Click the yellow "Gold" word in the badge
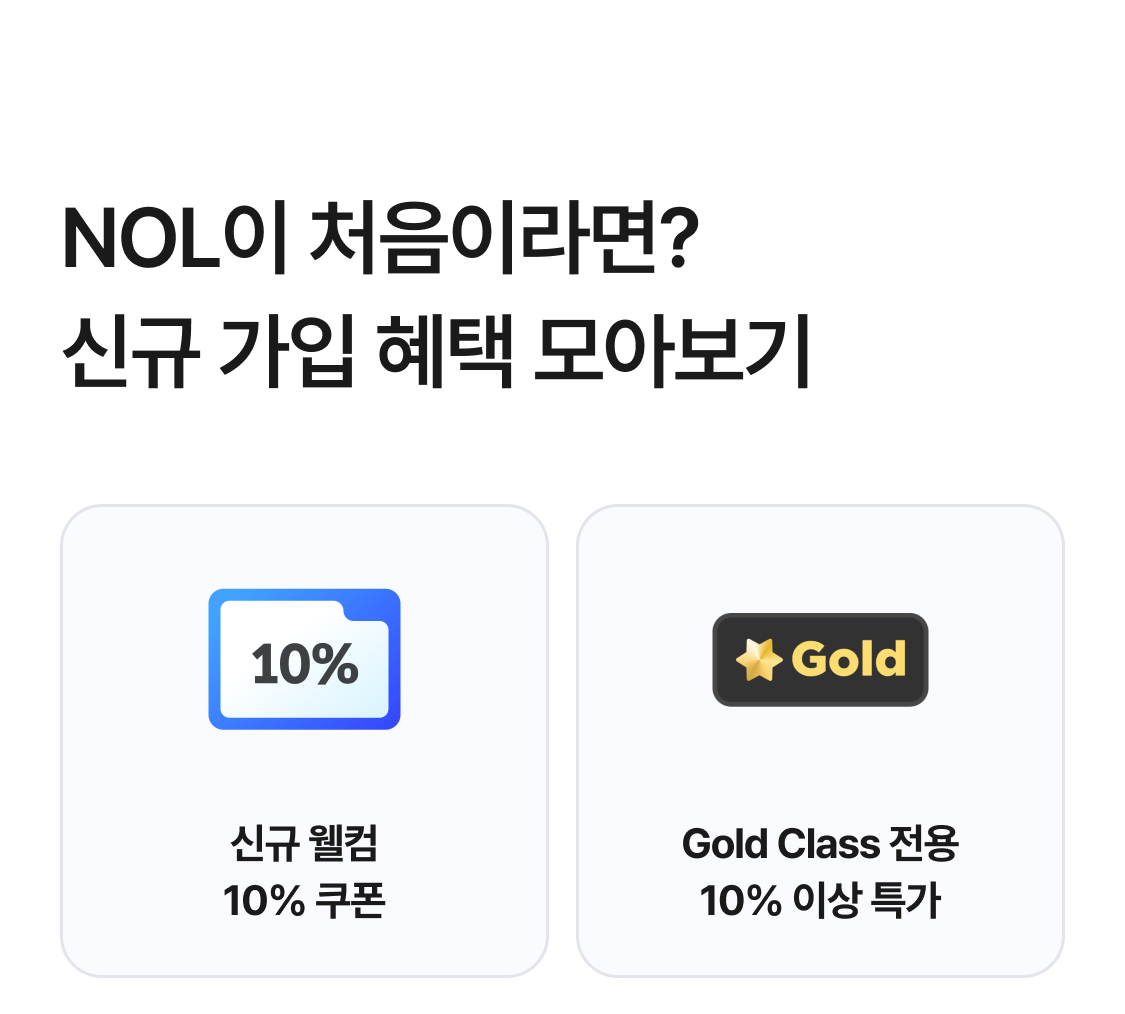The width and height of the screenshot is (1125, 1014). coord(848,659)
